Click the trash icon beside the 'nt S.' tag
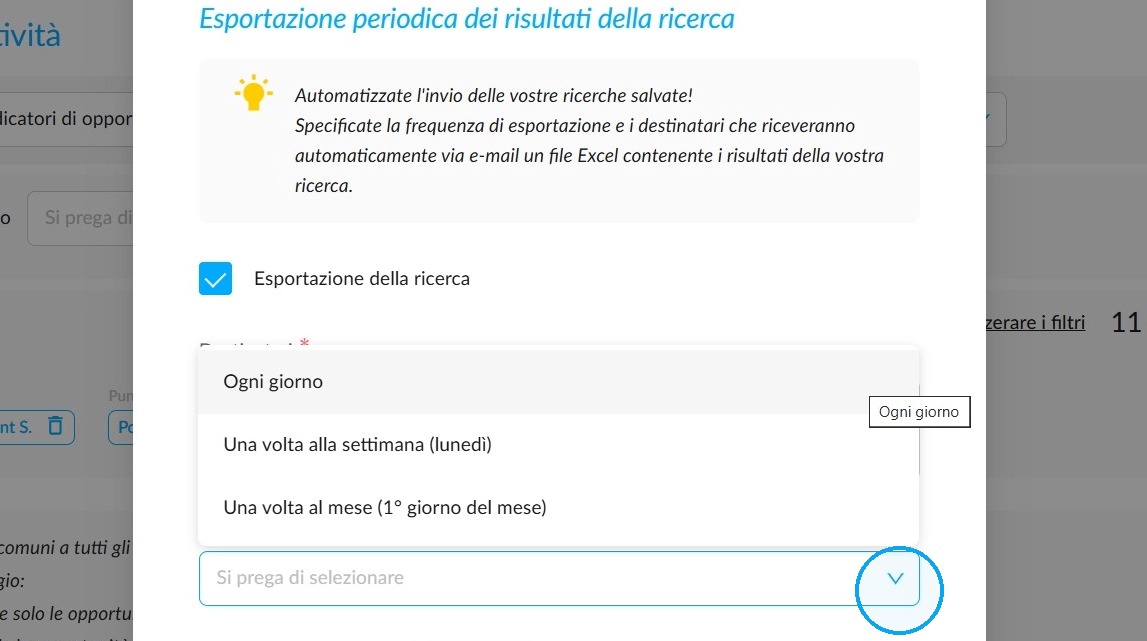Screen dimensions: 1147x641 point(56,426)
